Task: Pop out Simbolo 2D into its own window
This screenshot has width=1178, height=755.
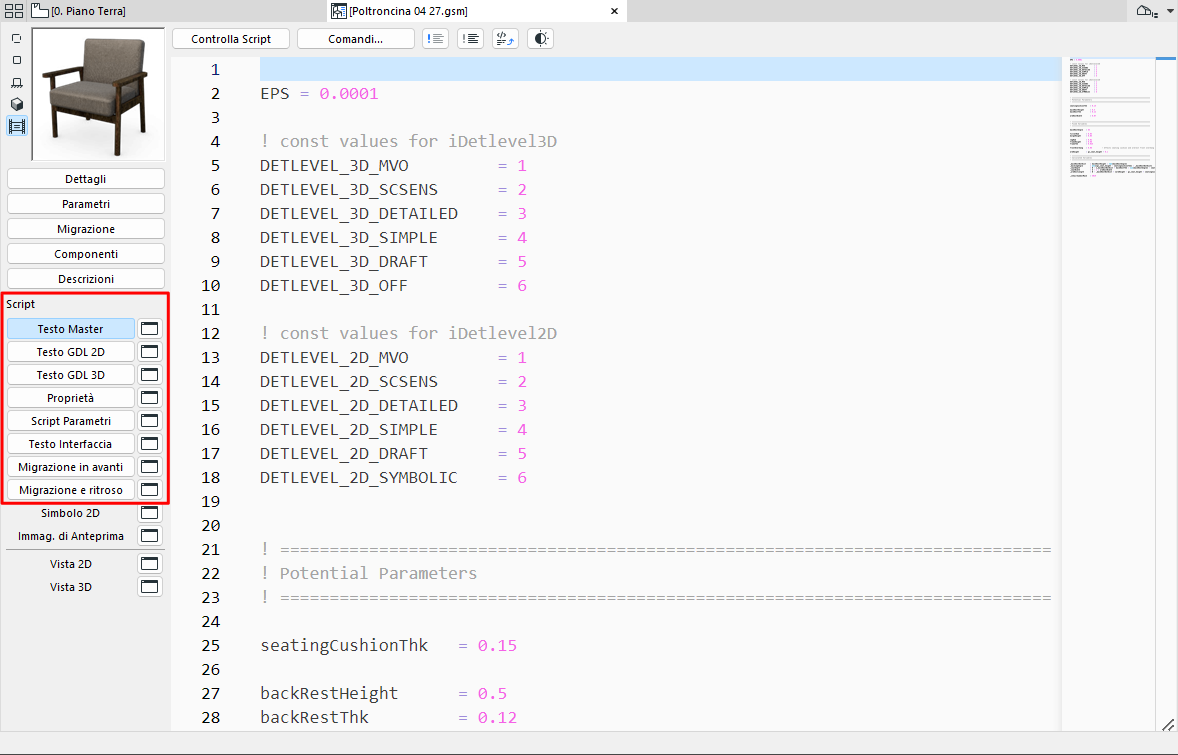Action: click(148, 512)
